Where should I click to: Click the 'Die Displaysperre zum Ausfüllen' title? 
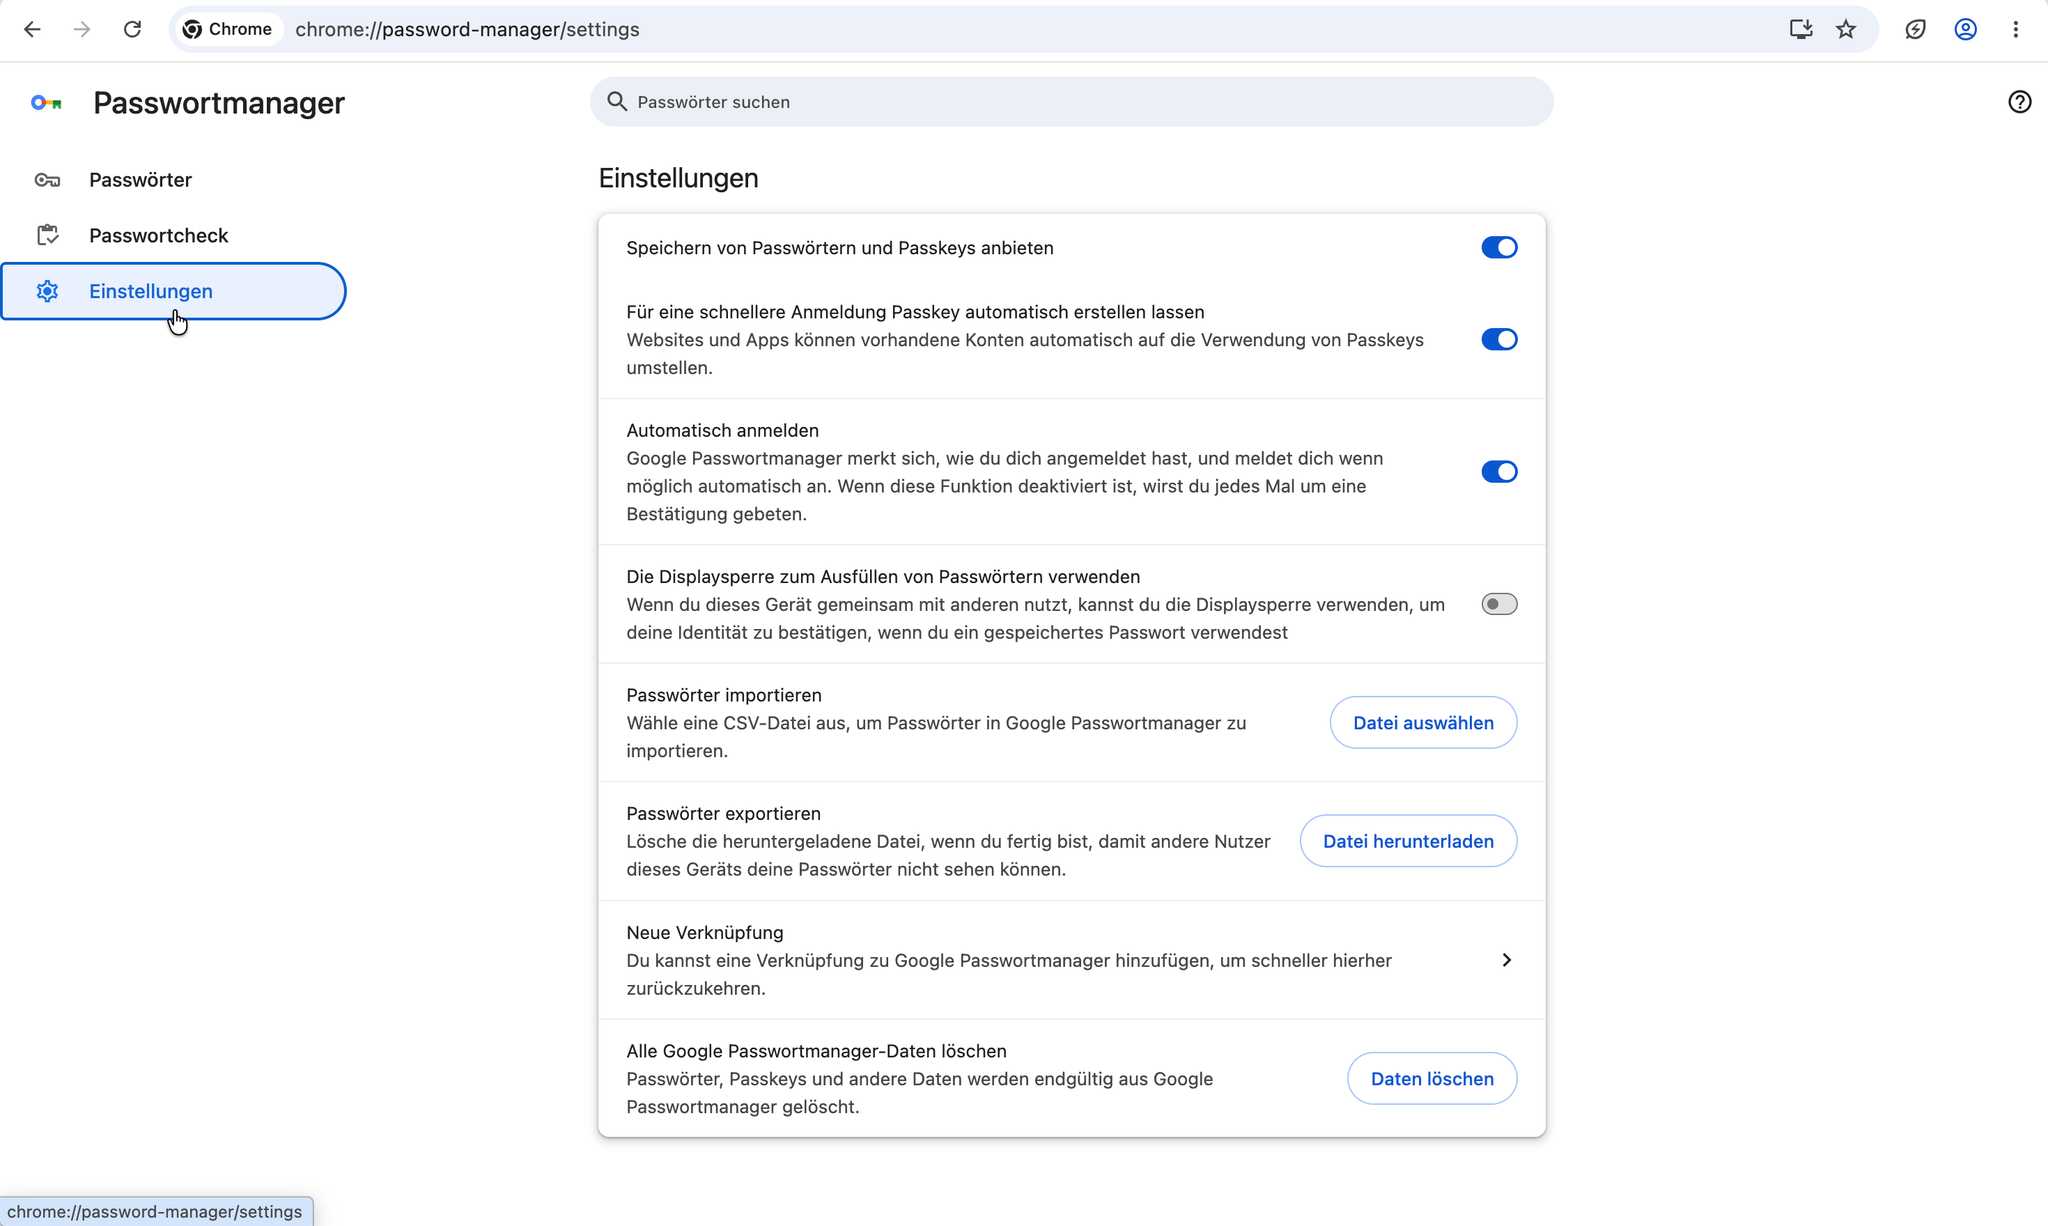coord(883,577)
